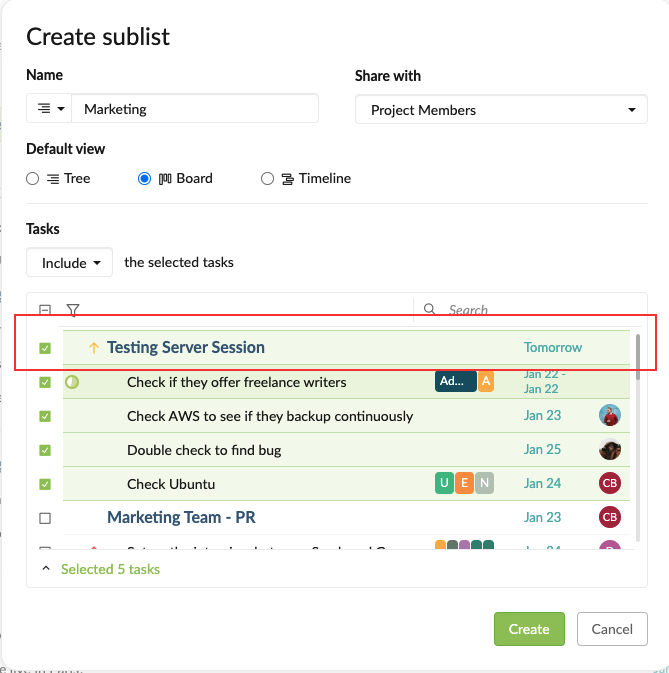Viewport: 669px width, 673px height.
Task: Open the list type icon dropdown beside Name
Action: click(x=49, y=109)
